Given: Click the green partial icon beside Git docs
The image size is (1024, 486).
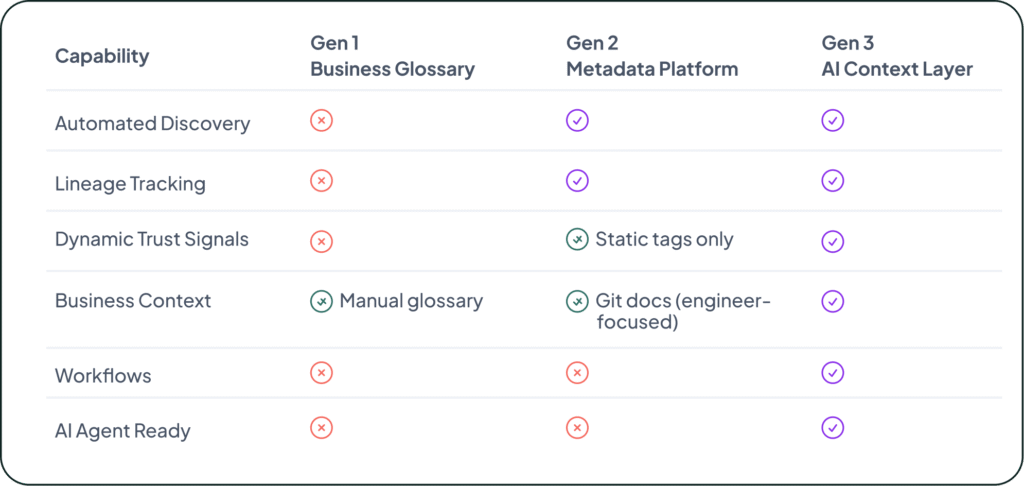Looking at the screenshot, I should 577,300.
